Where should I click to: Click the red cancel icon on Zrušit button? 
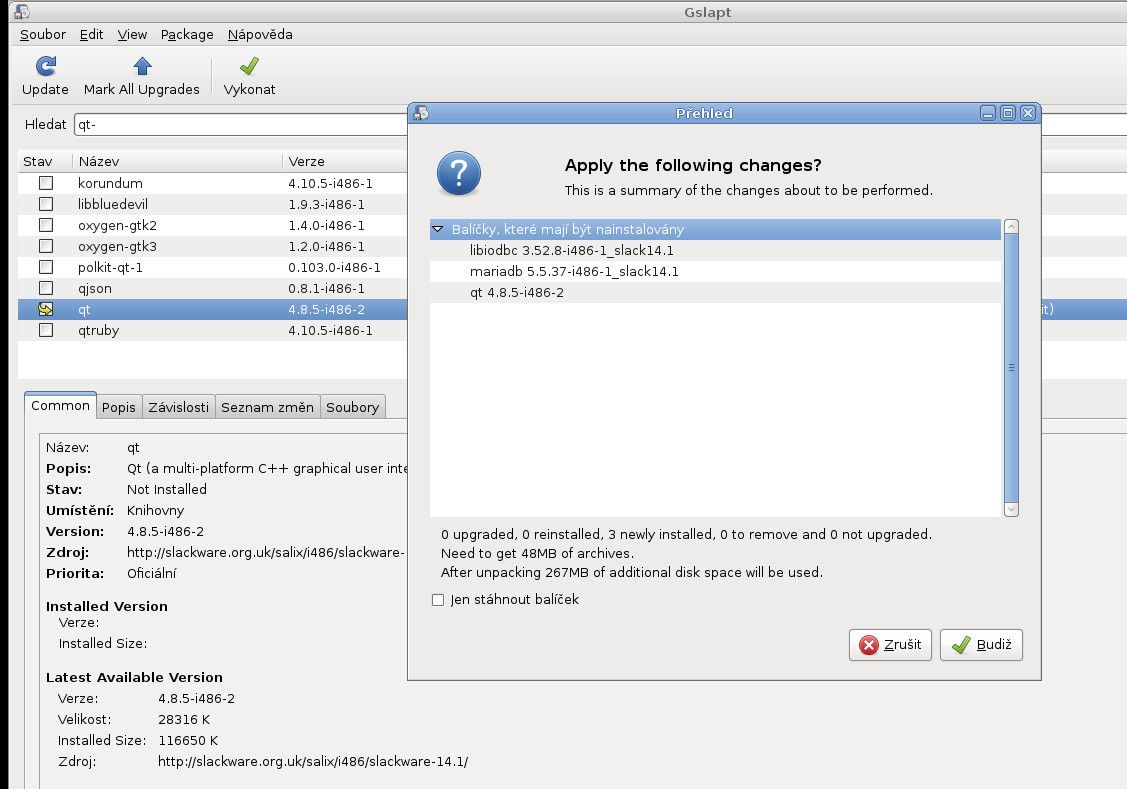(x=869, y=645)
